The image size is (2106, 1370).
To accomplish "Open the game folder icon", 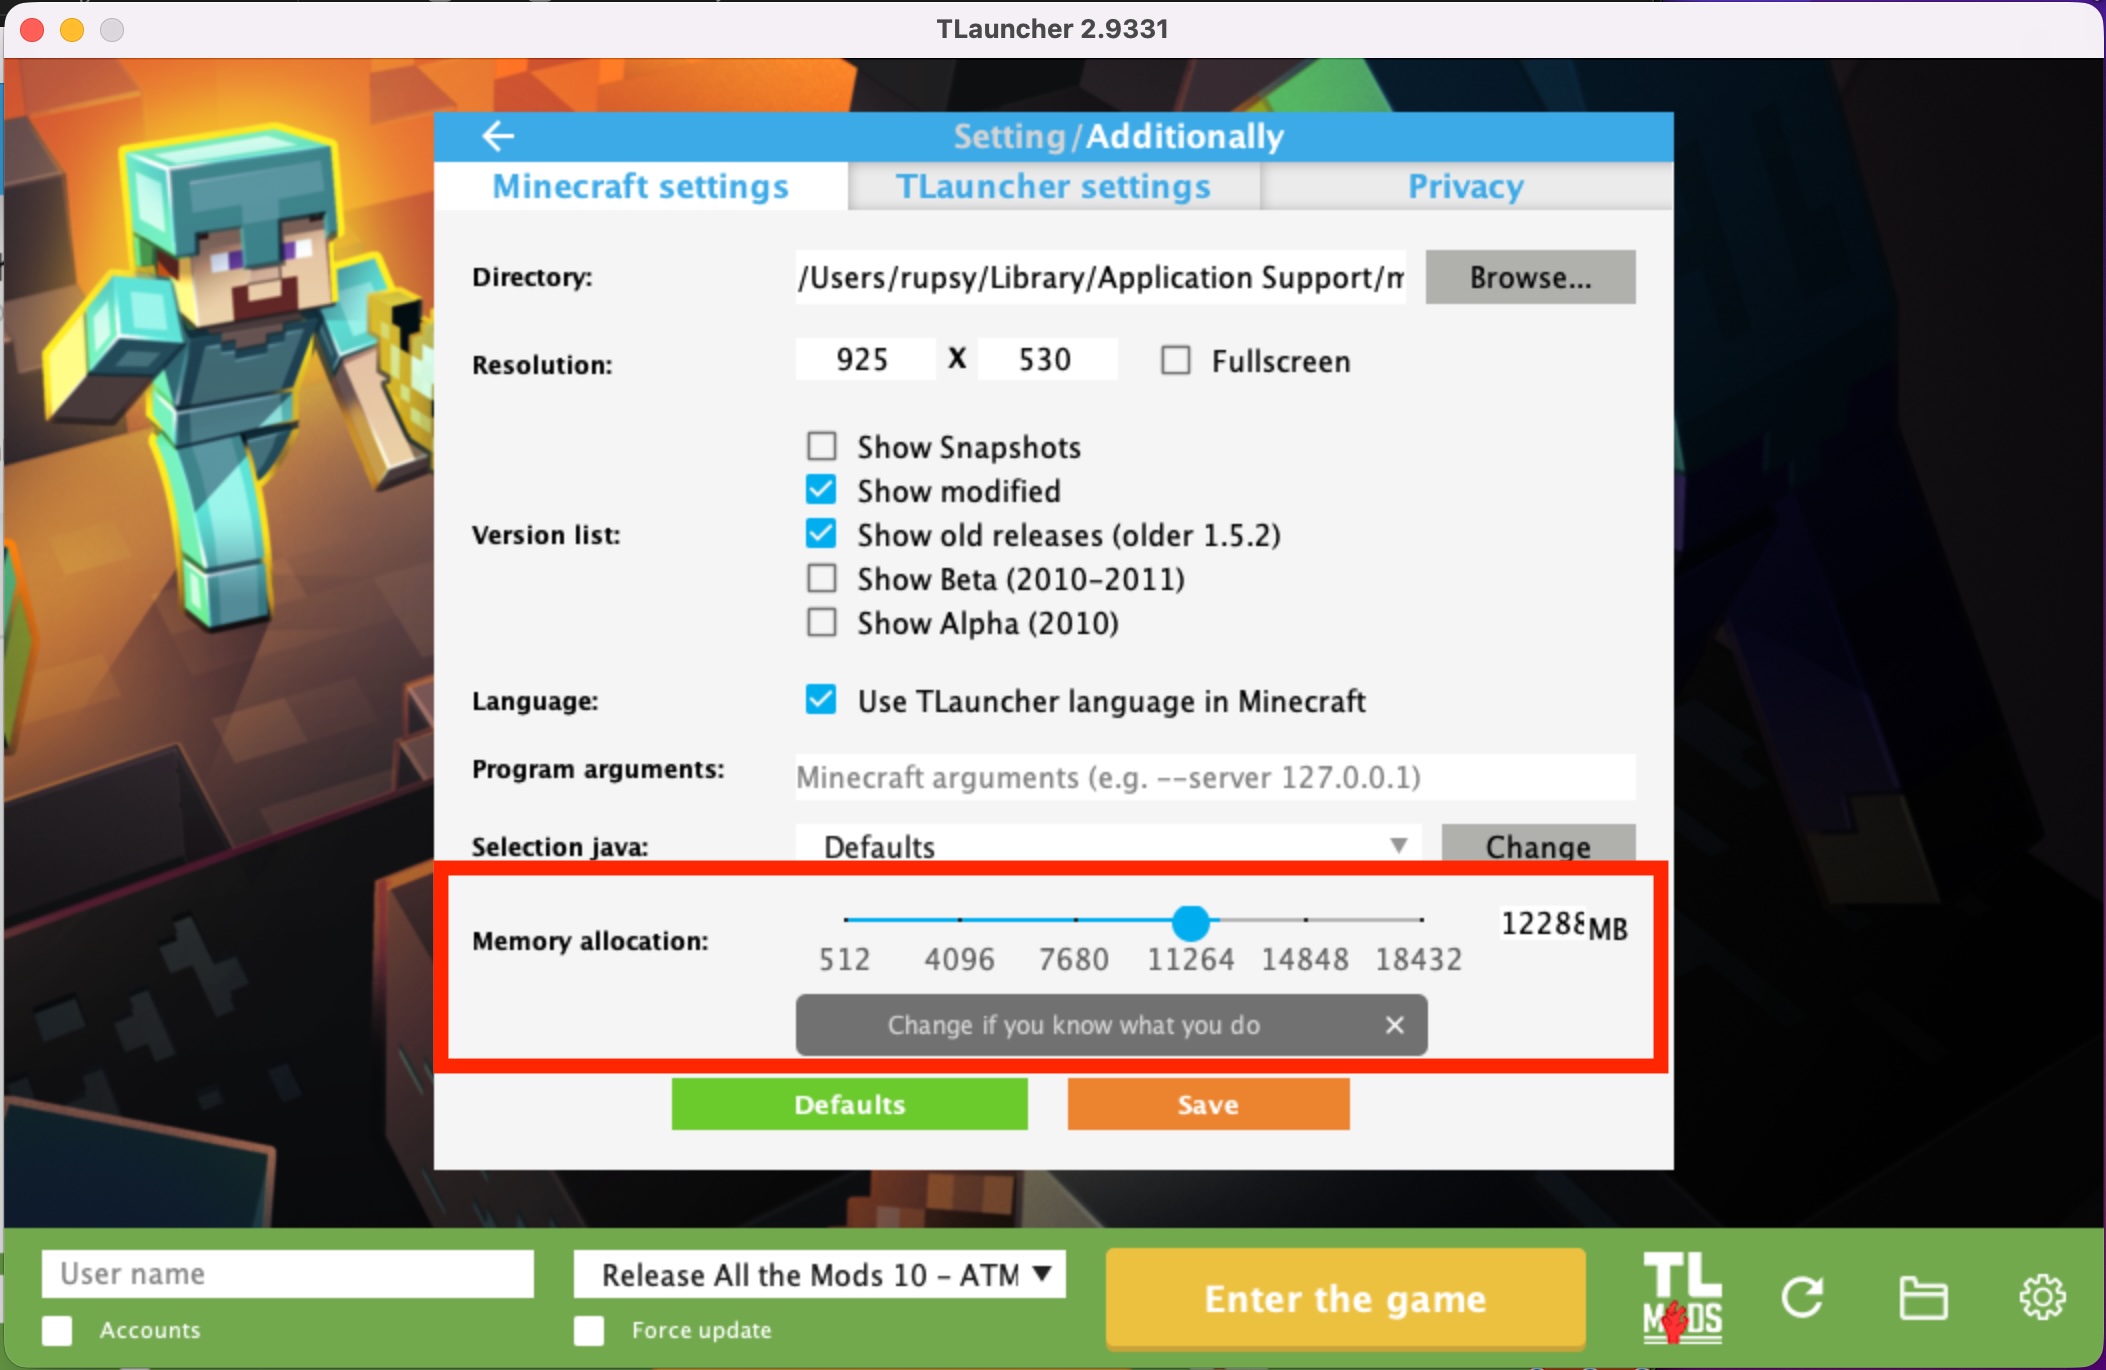I will [x=1922, y=1298].
